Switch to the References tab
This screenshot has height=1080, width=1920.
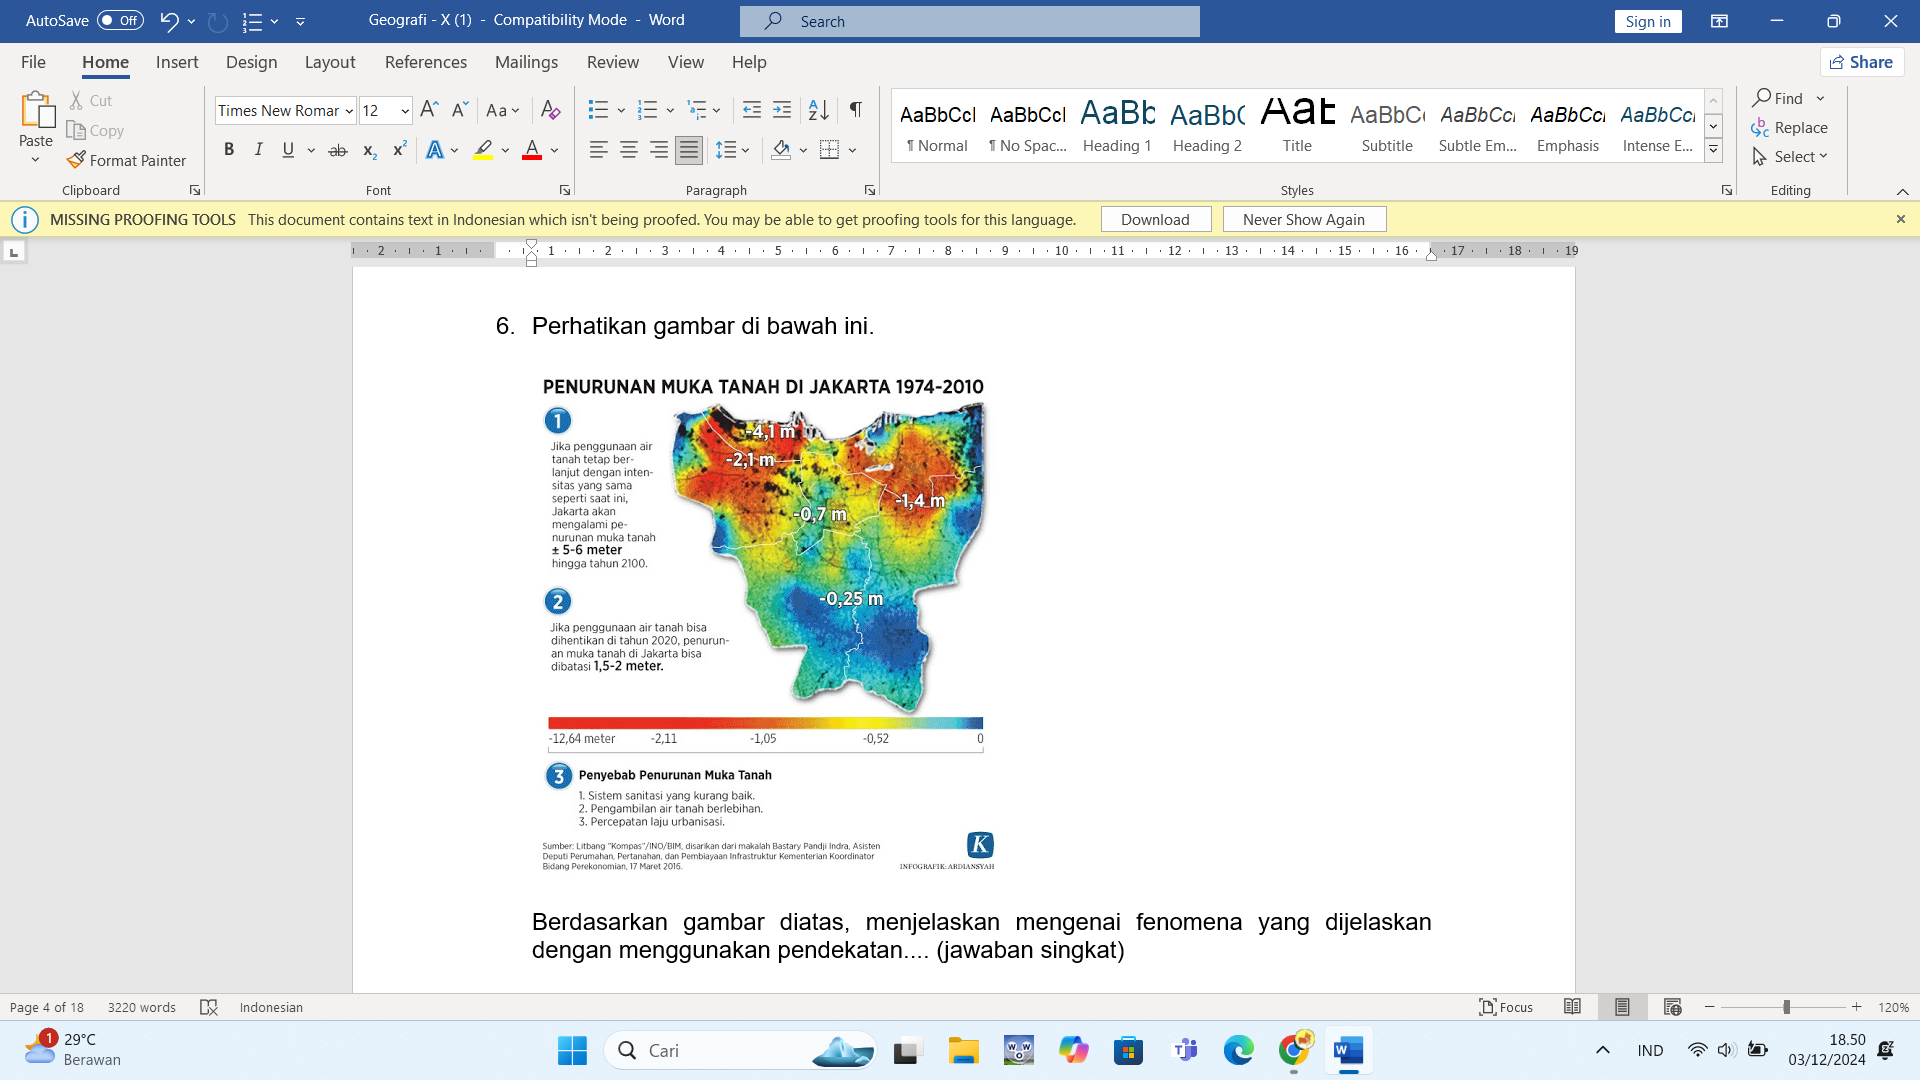pos(426,62)
